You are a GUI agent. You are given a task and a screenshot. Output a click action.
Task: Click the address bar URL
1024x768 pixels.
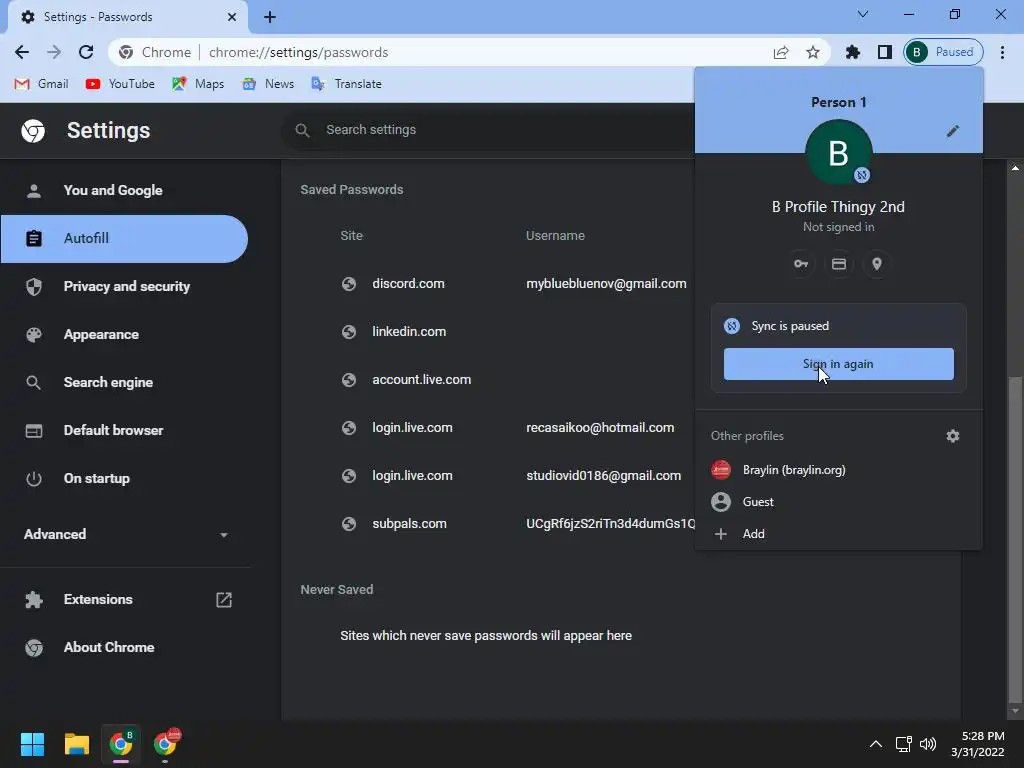click(298, 52)
